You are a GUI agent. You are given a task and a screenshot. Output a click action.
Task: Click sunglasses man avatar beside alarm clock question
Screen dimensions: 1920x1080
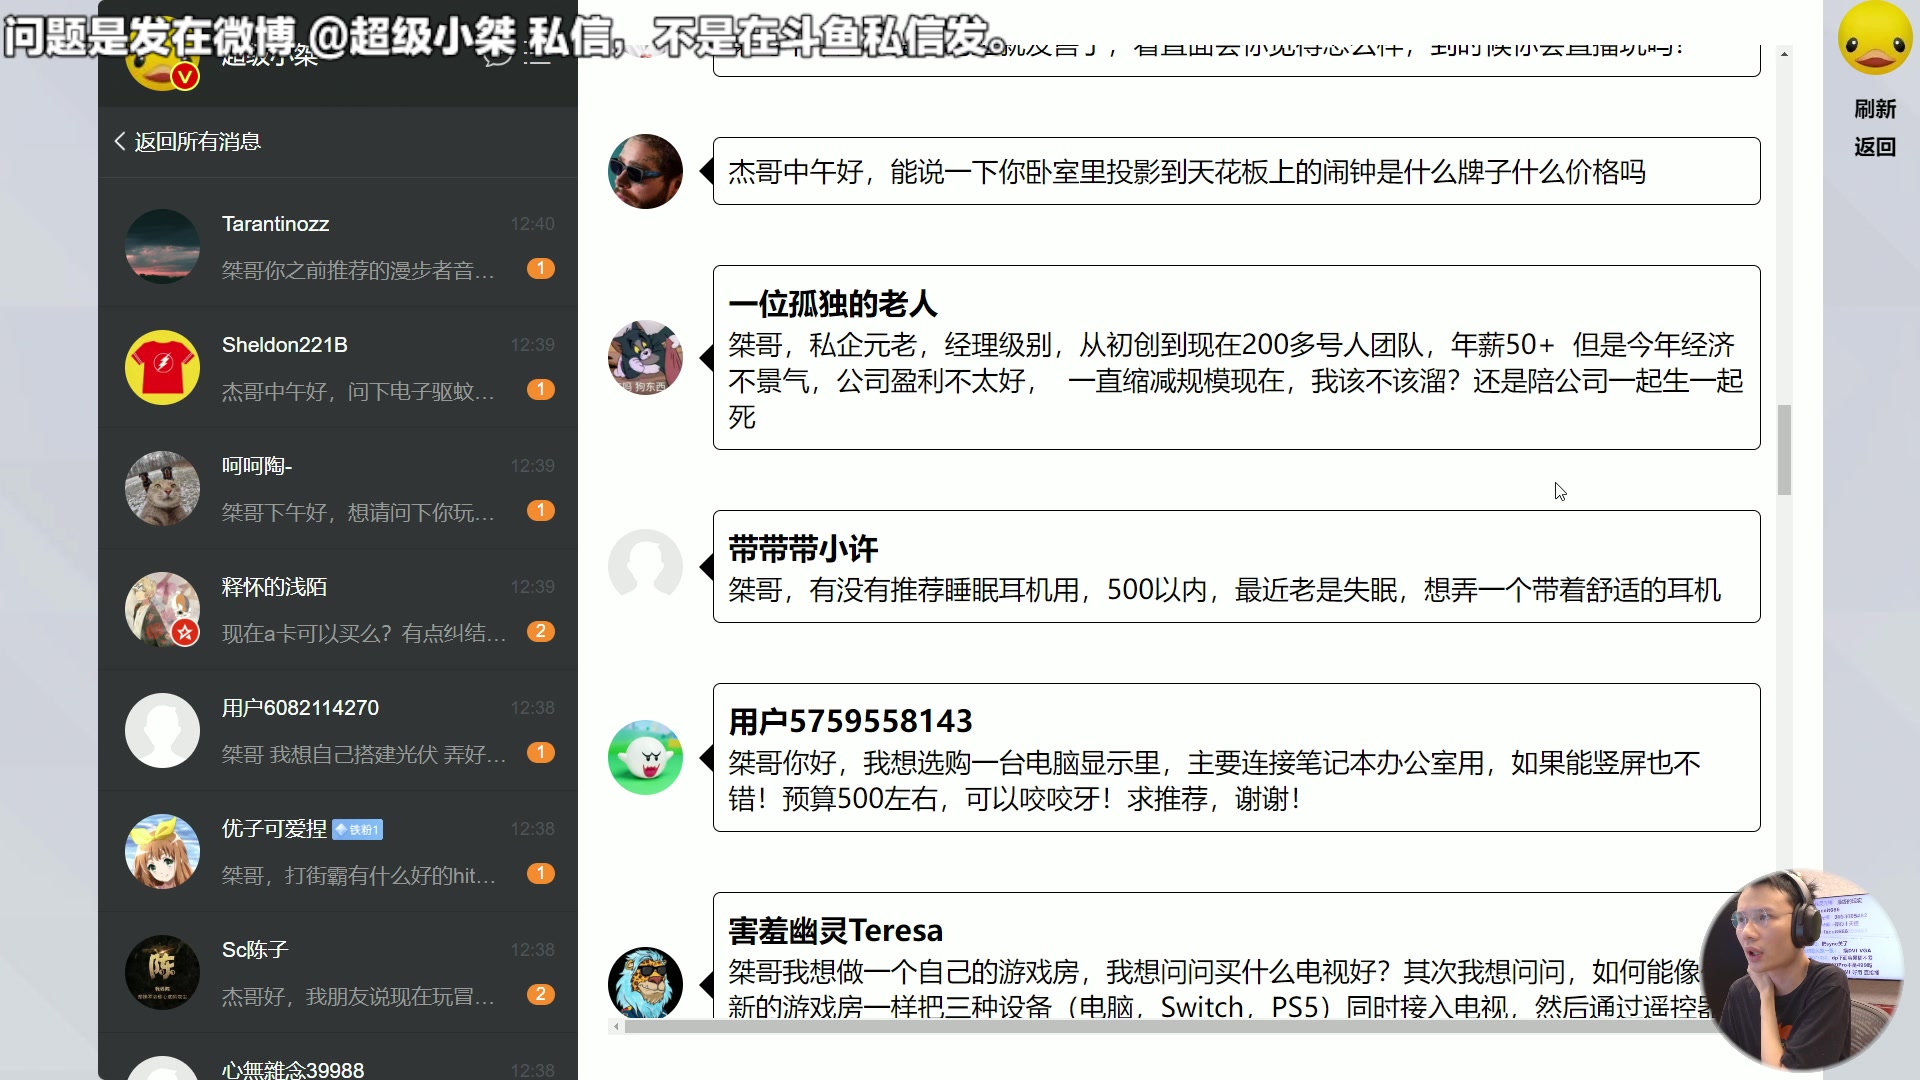click(645, 171)
